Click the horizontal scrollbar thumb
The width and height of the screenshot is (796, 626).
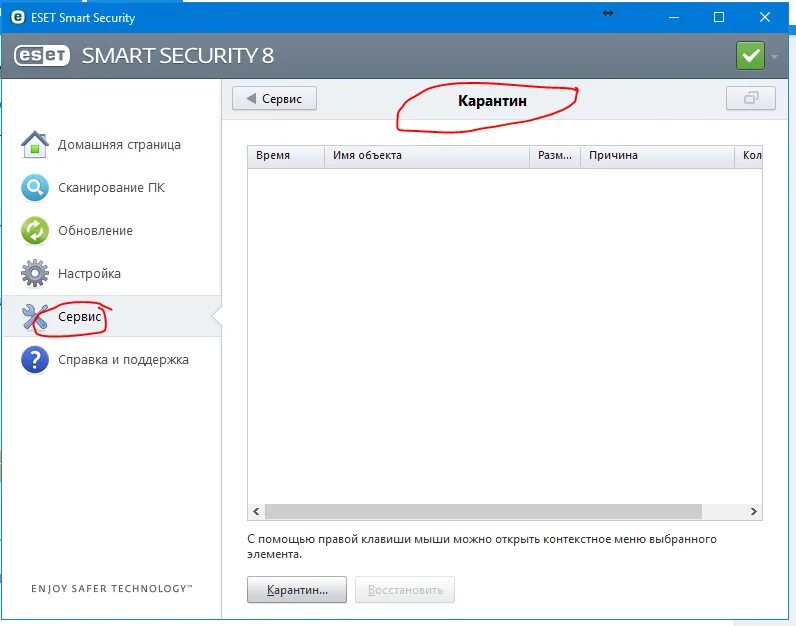483,511
